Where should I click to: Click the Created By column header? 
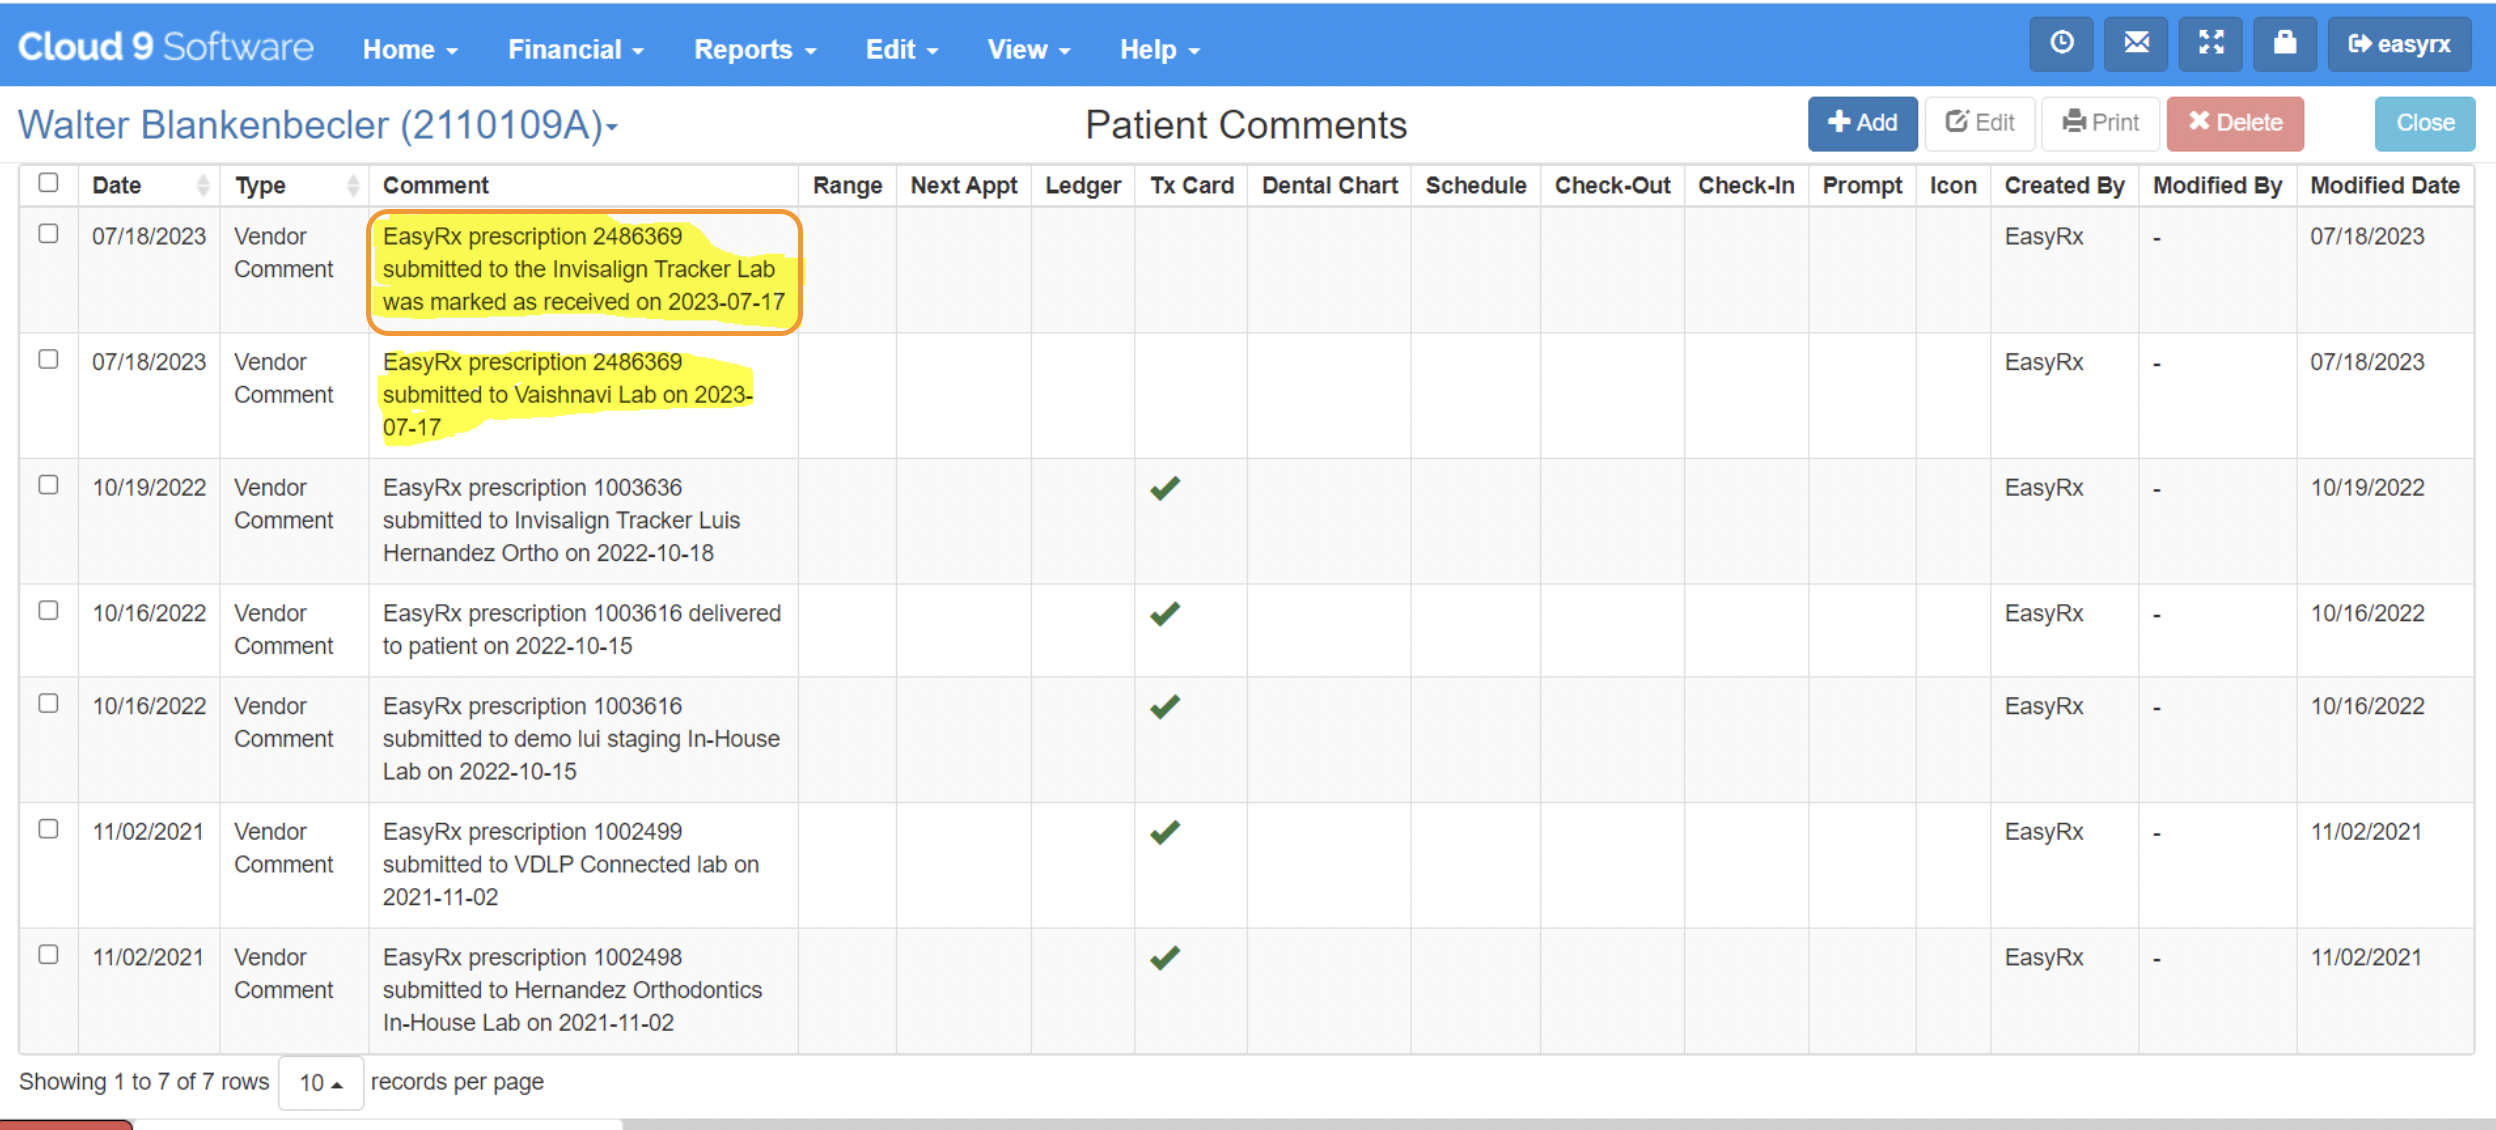click(x=2064, y=185)
